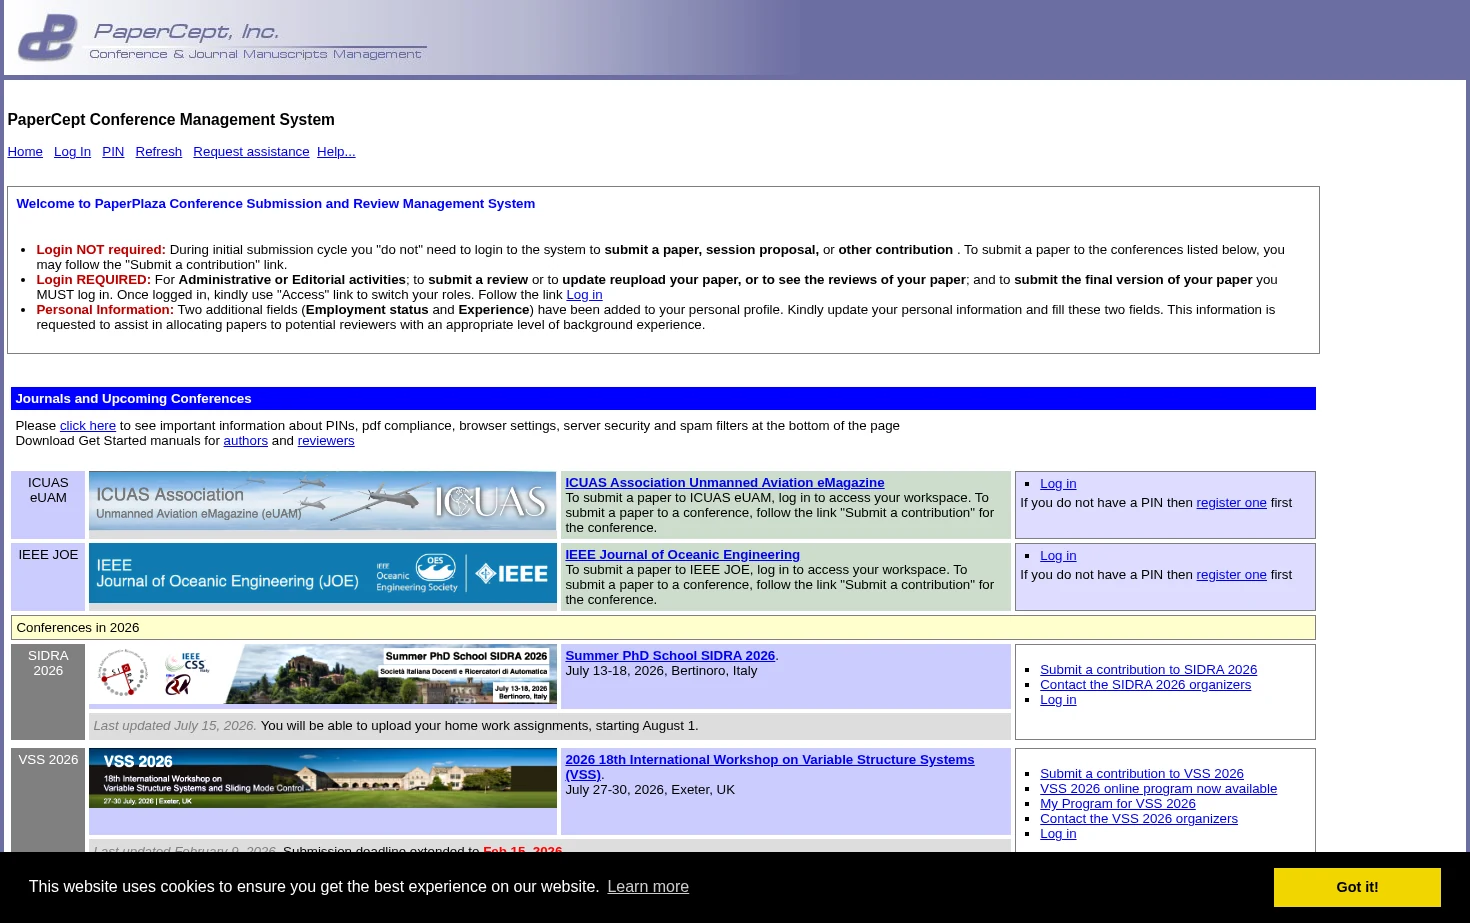Open Summer PhD School SIDRA 2026 link
This screenshot has height=923, width=1470.
[x=670, y=656]
